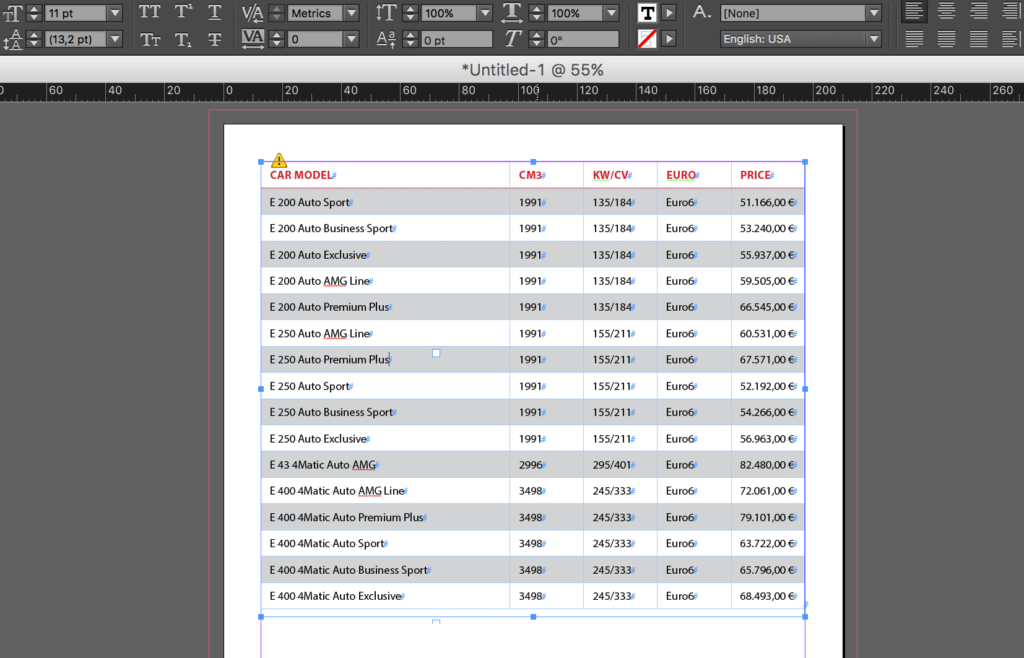1024x658 pixels.
Task: Click the text fill color swatch
Action: coord(647,13)
